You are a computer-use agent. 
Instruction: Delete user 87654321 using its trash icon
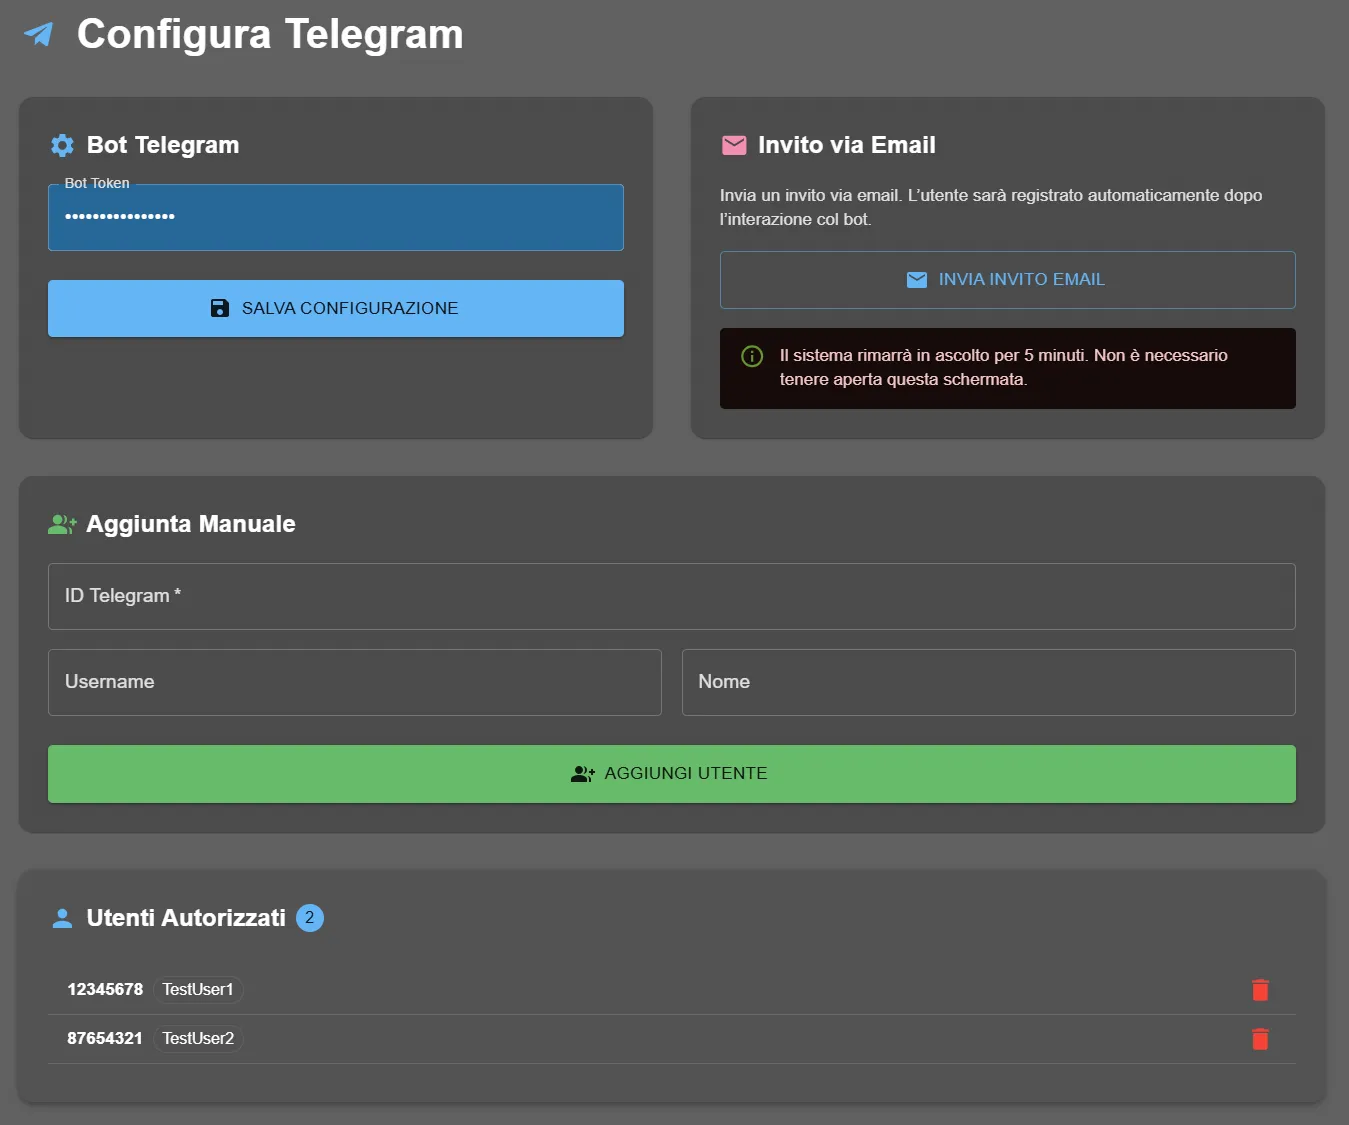click(x=1260, y=1039)
